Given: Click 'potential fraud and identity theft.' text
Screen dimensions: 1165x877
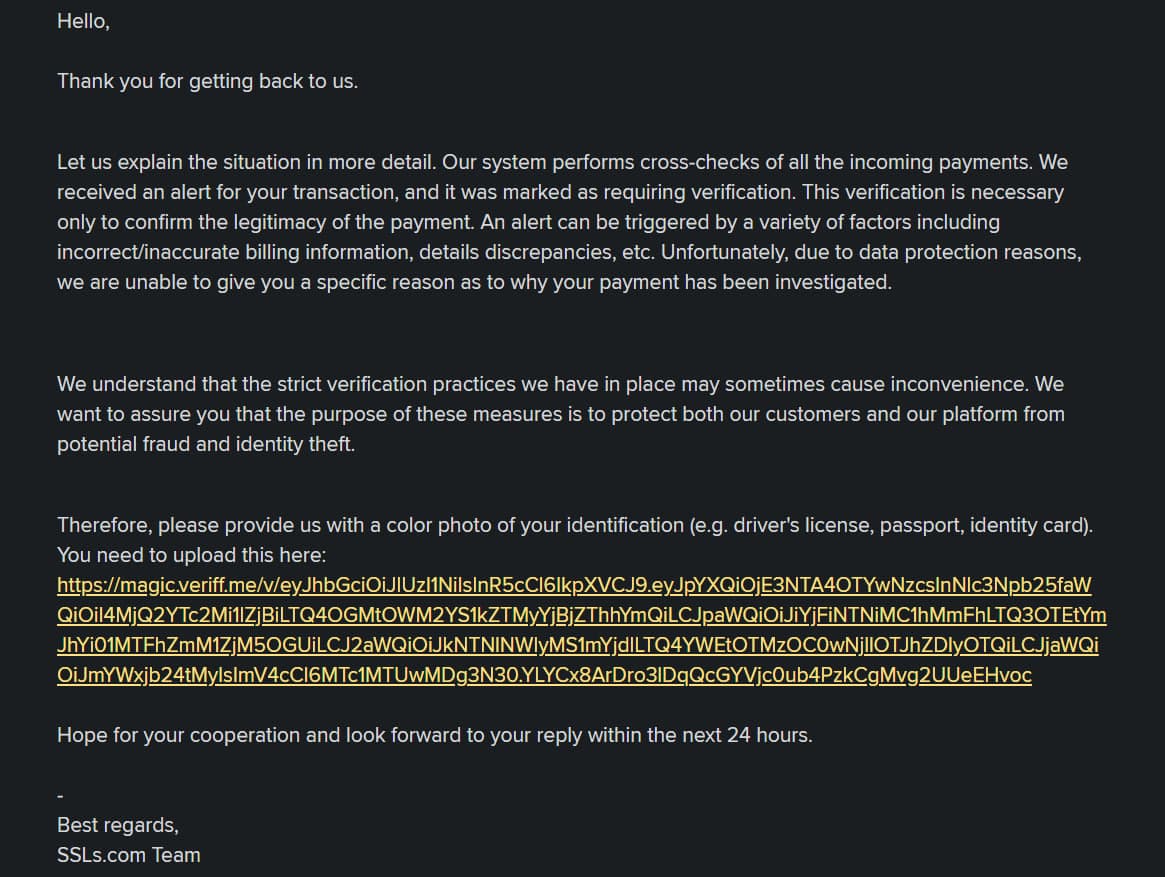Looking at the screenshot, I should click(x=206, y=444).
